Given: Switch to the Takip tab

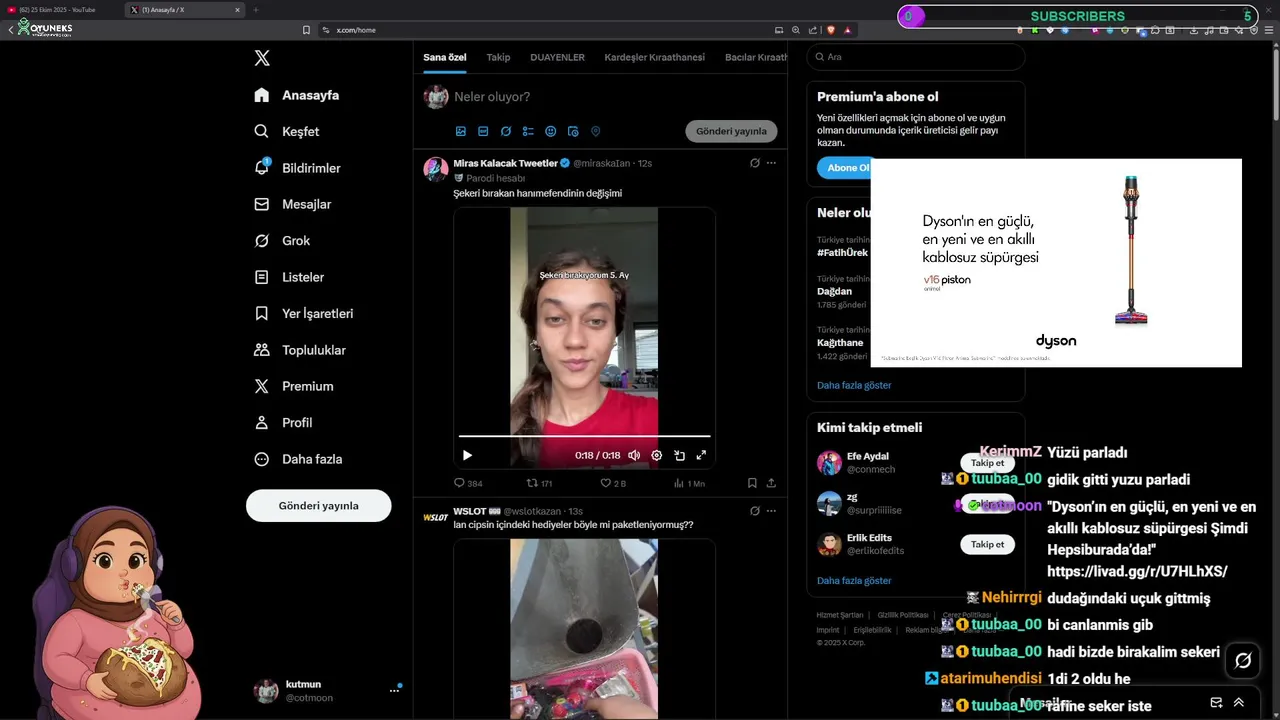Looking at the screenshot, I should (x=498, y=57).
